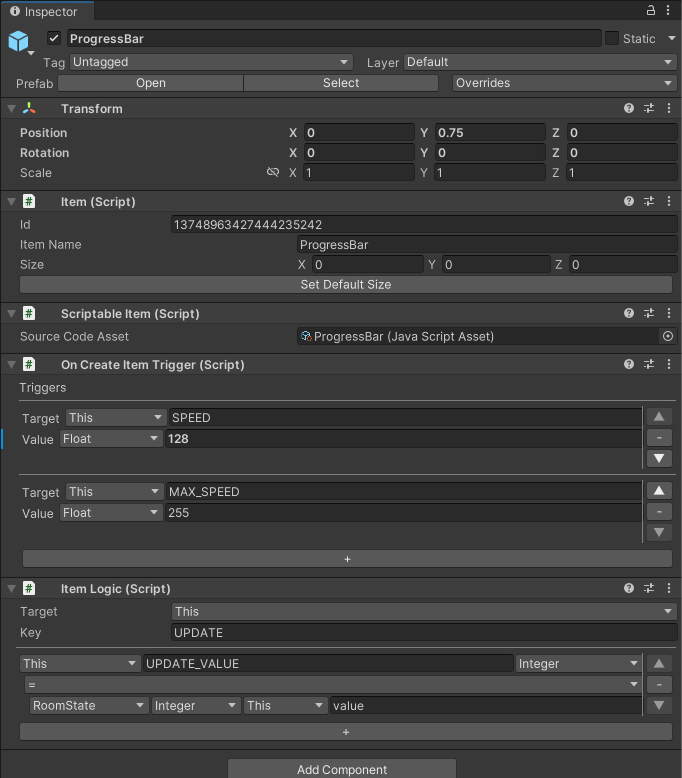The height and width of the screenshot is (778, 682).
Task: Open Item Logic help reference icon
Action: pyautogui.click(x=629, y=588)
